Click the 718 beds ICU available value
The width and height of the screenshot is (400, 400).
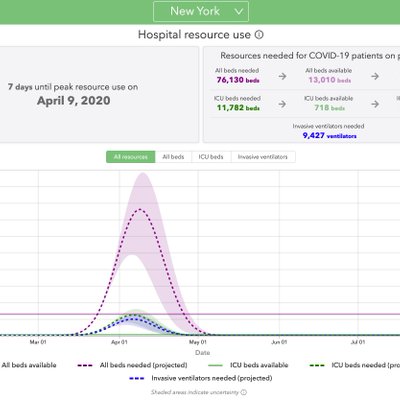click(329, 108)
